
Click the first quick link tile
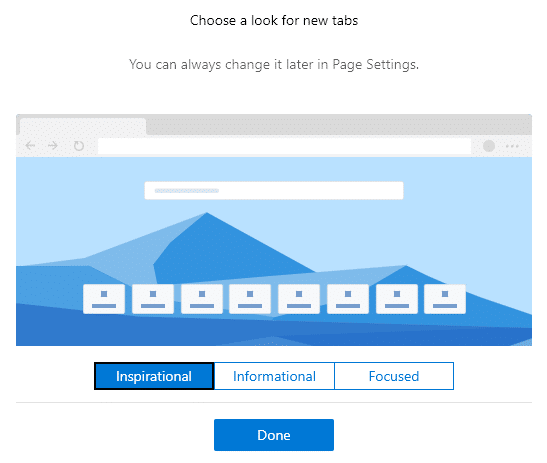[104, 299]
